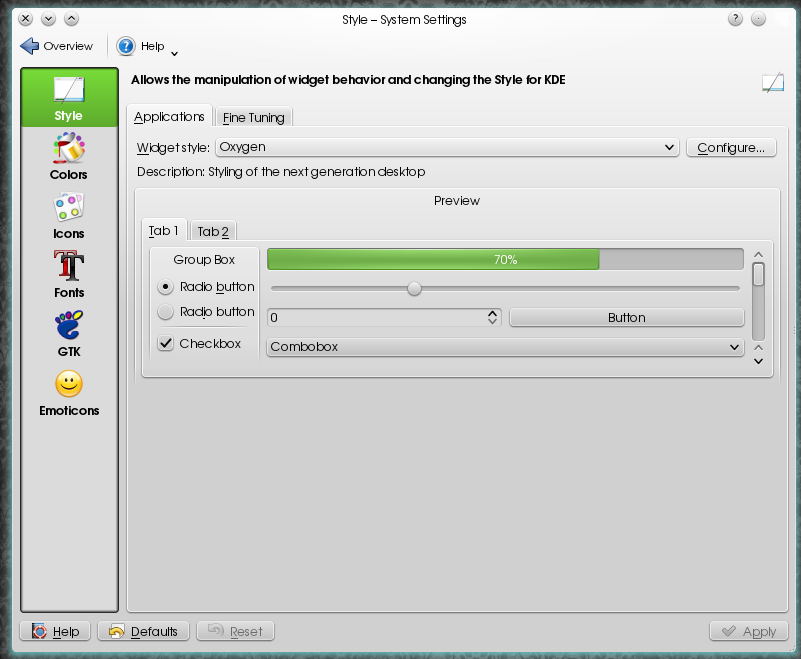
Task: Click the Help toolbar button
Action: [140, 46]
